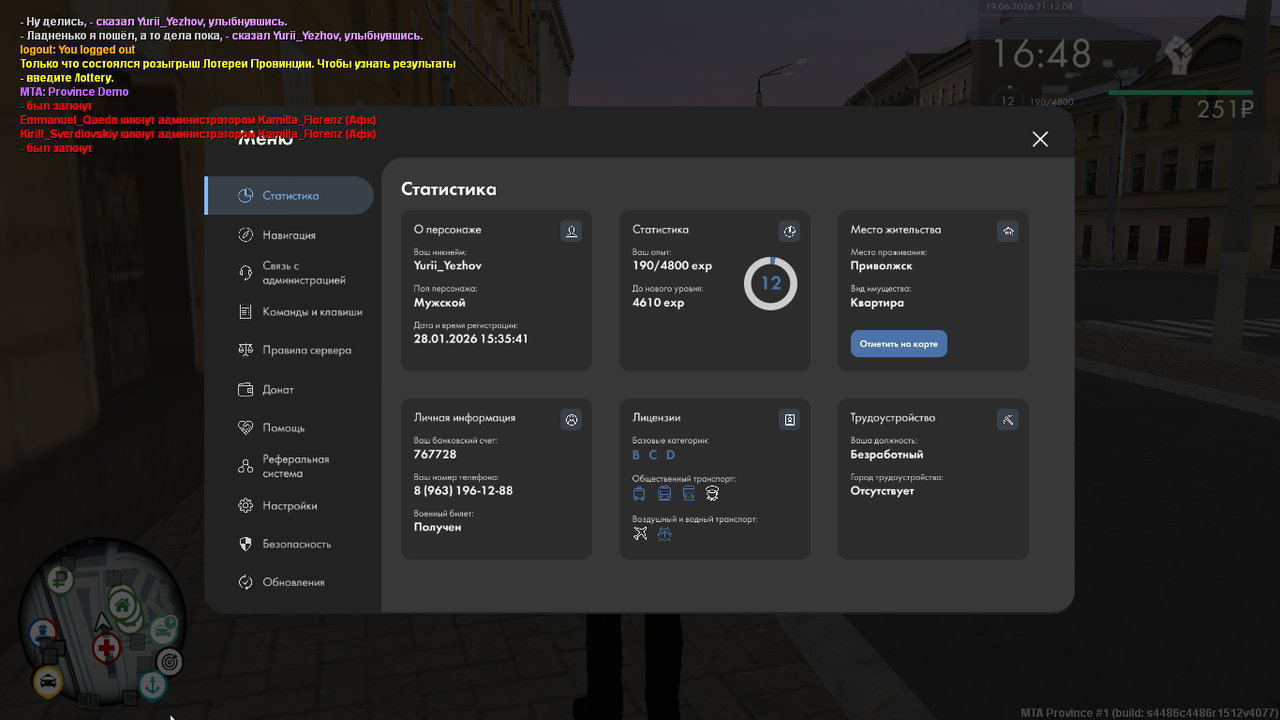Click the car rental clock marker on minimap

pyautogui.click(x=163, y=630)
